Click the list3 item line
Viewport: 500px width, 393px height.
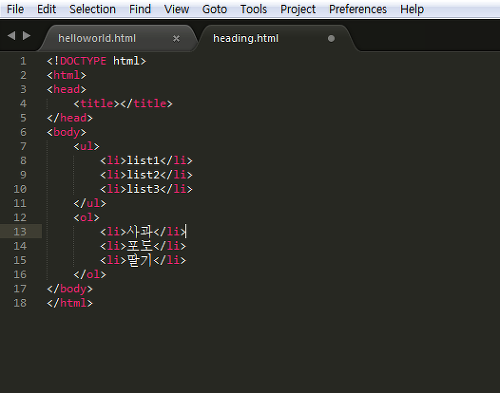(146, 189)
